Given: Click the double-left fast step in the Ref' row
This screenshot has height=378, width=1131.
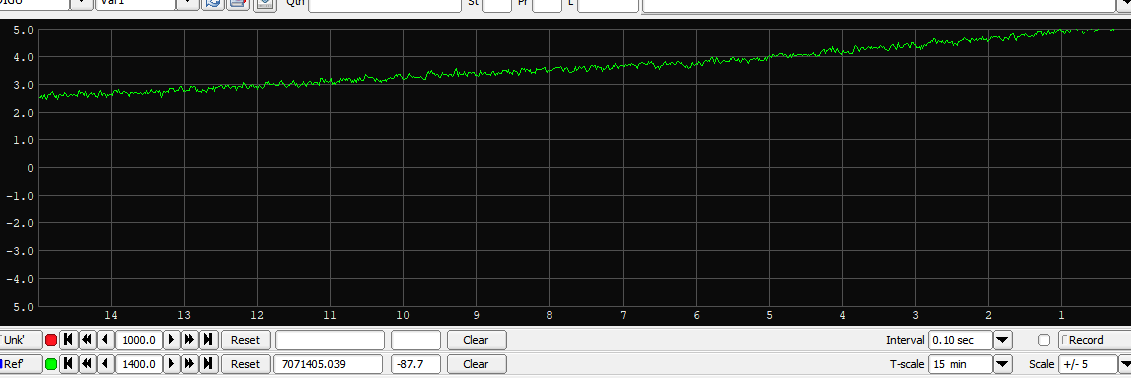Looking at the screenshot, I should coord(87,364).
